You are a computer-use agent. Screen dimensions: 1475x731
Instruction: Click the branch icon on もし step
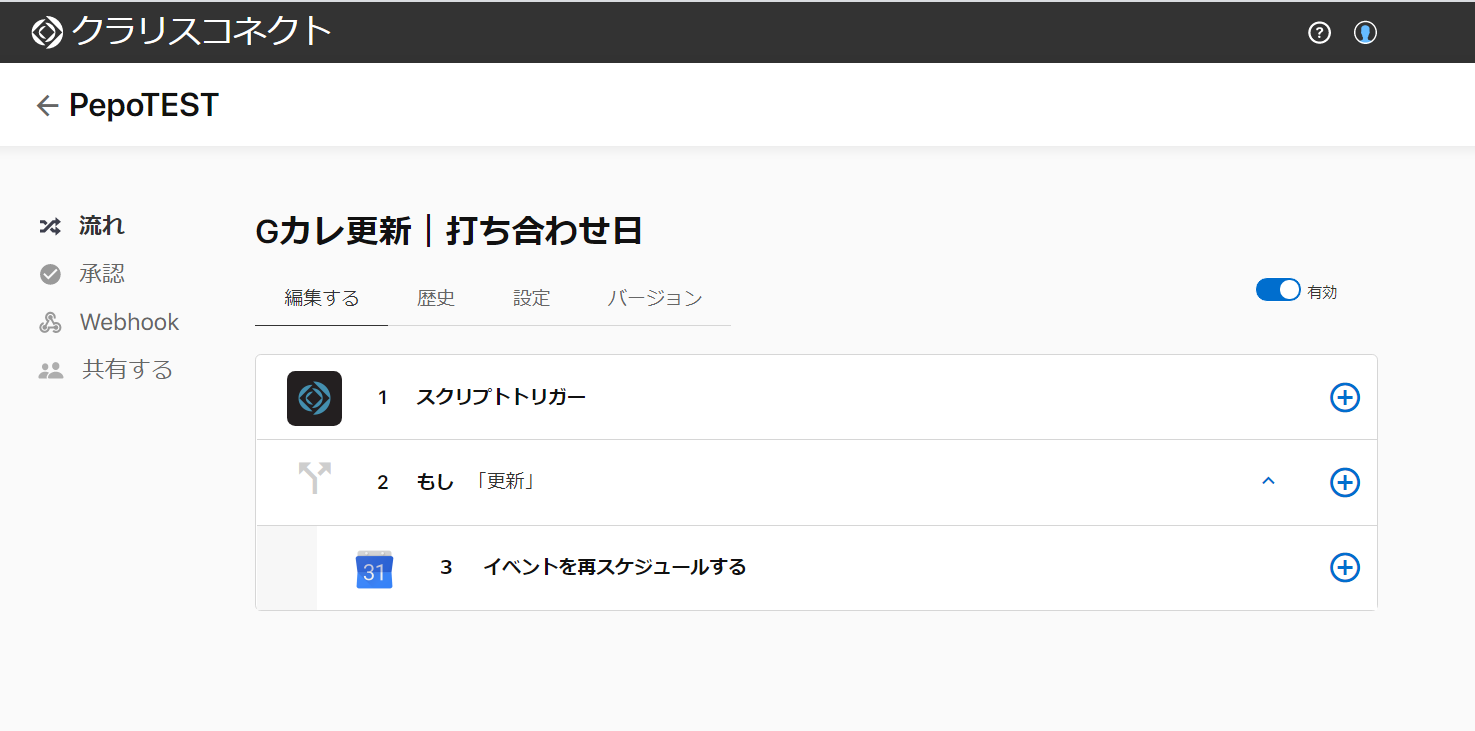(x=314, y=478)
